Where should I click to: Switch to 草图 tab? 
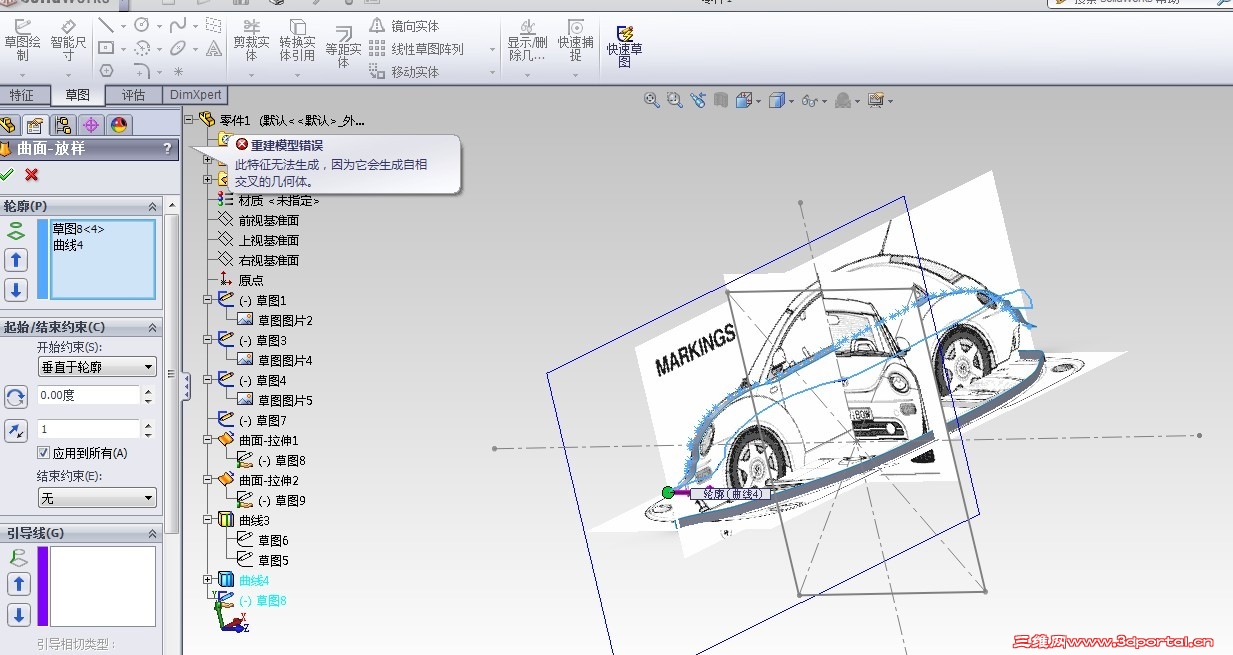[x=78, y=95]
